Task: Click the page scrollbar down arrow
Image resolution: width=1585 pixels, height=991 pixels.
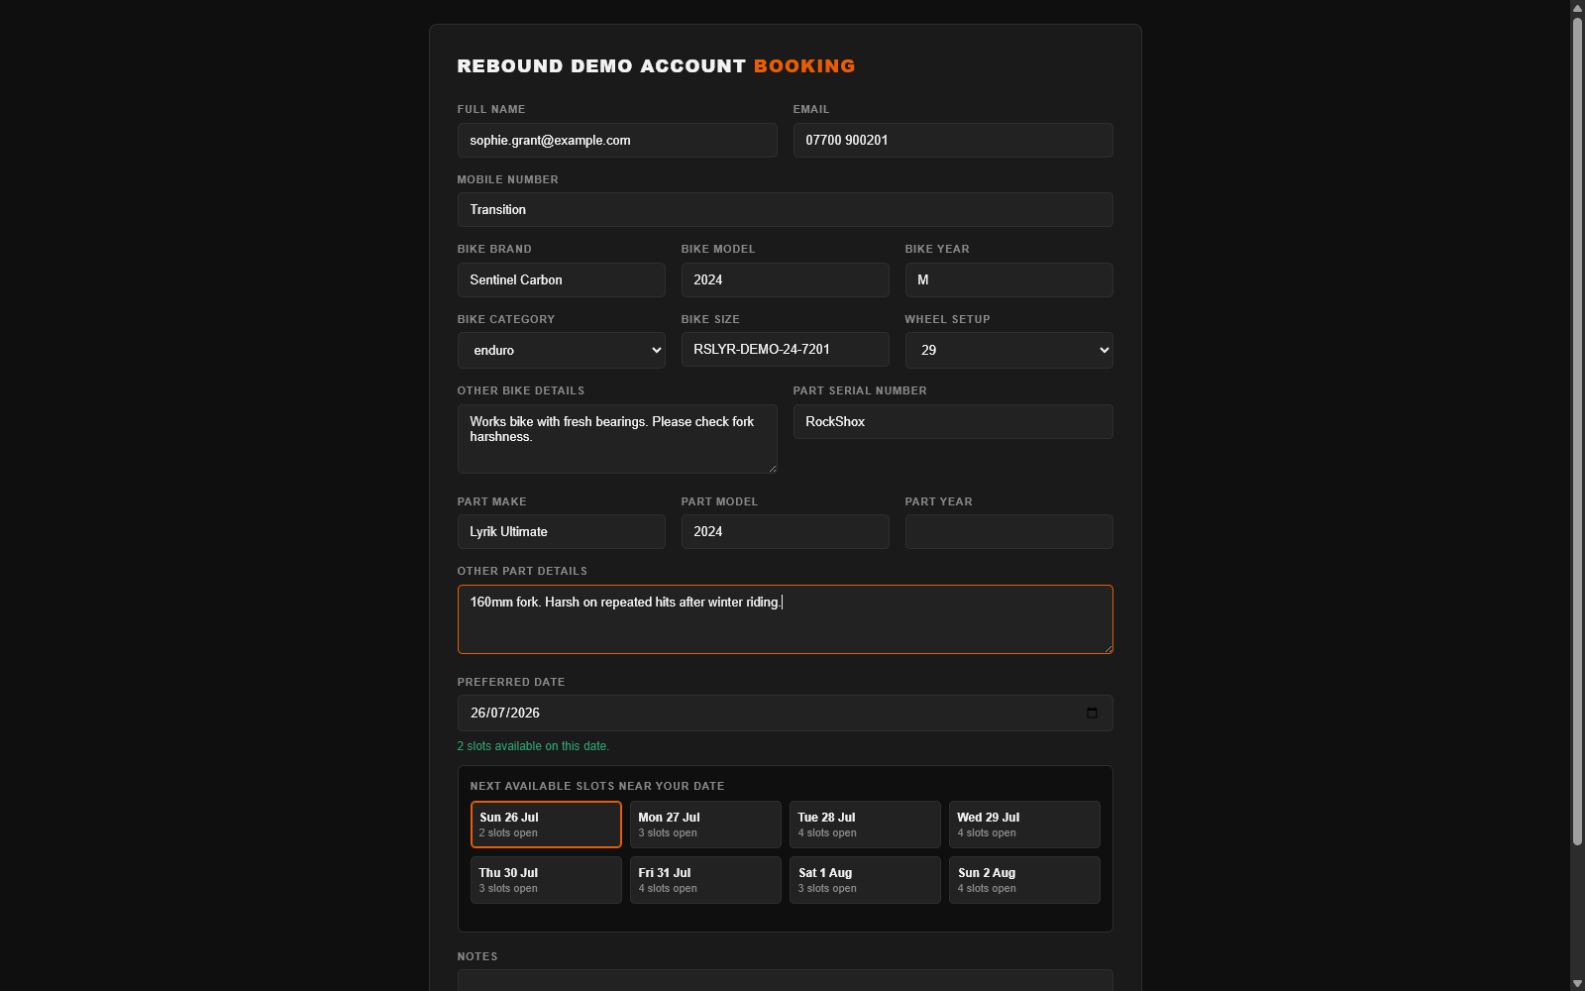Action: coord(1577,983)
